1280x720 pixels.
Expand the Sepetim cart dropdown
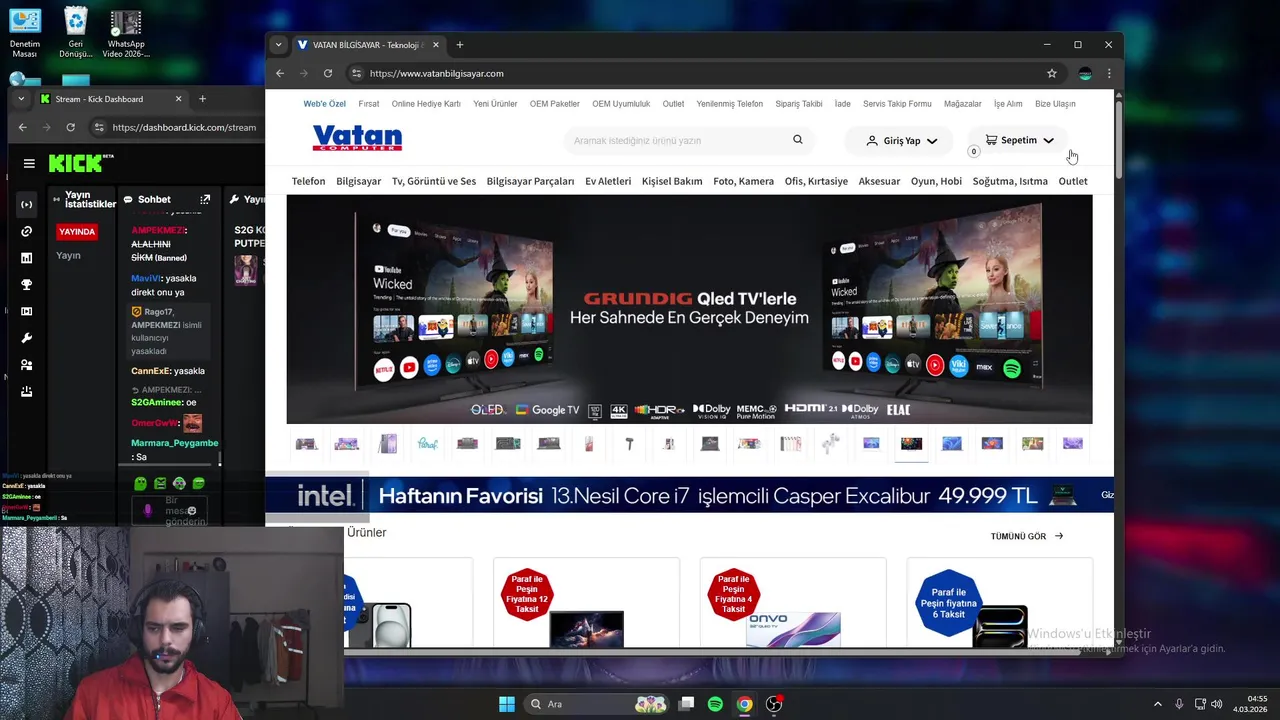1019,140
